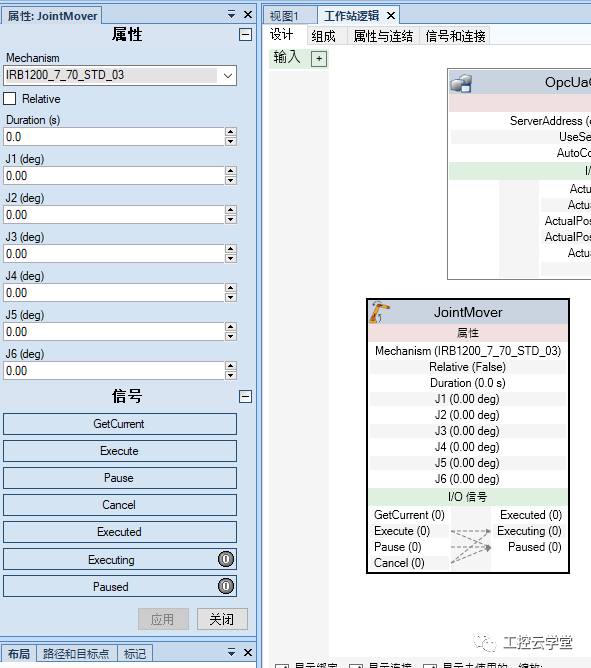Collapse the 信号 section with minus icon
This screenshot has height=668, width=591.
(x=245, y=397)
